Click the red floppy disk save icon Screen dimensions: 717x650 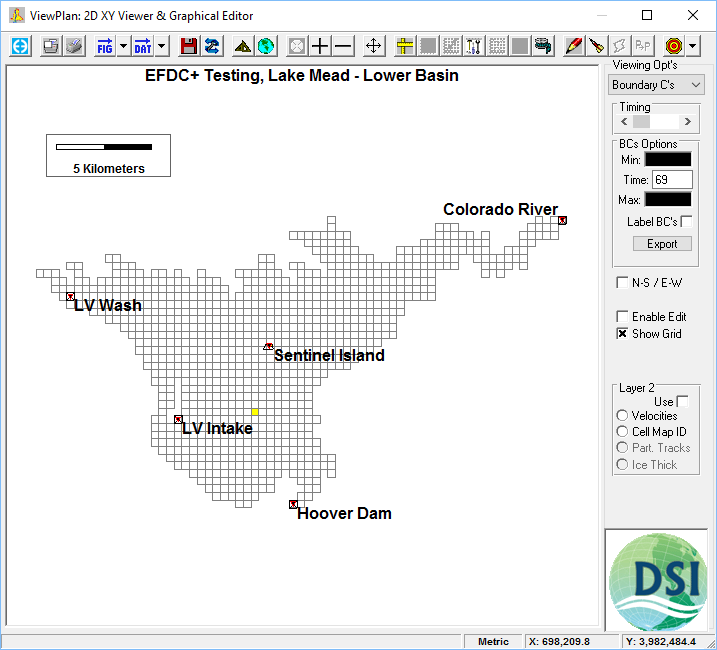(x=188, y=46)
